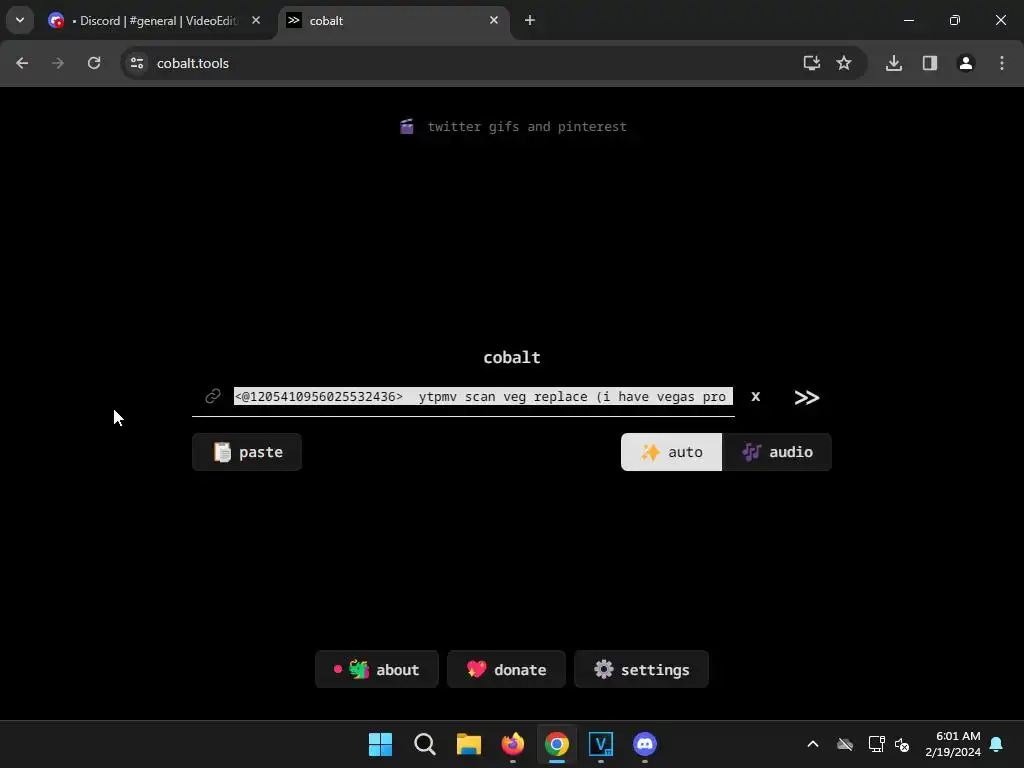The image size is (1024, 768).
Task: Switch to Firefox in the taskbar
Action: (513, 744)
